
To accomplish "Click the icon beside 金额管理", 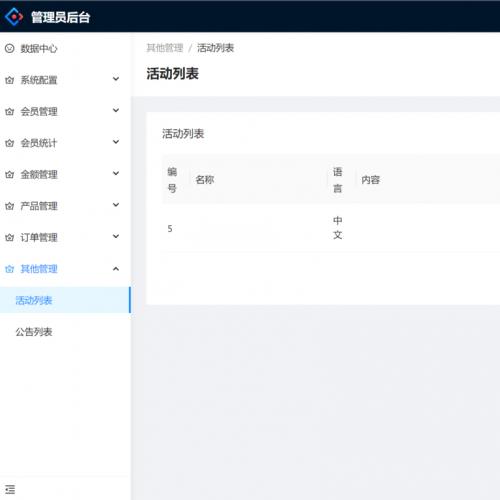I will coord(10,174).
